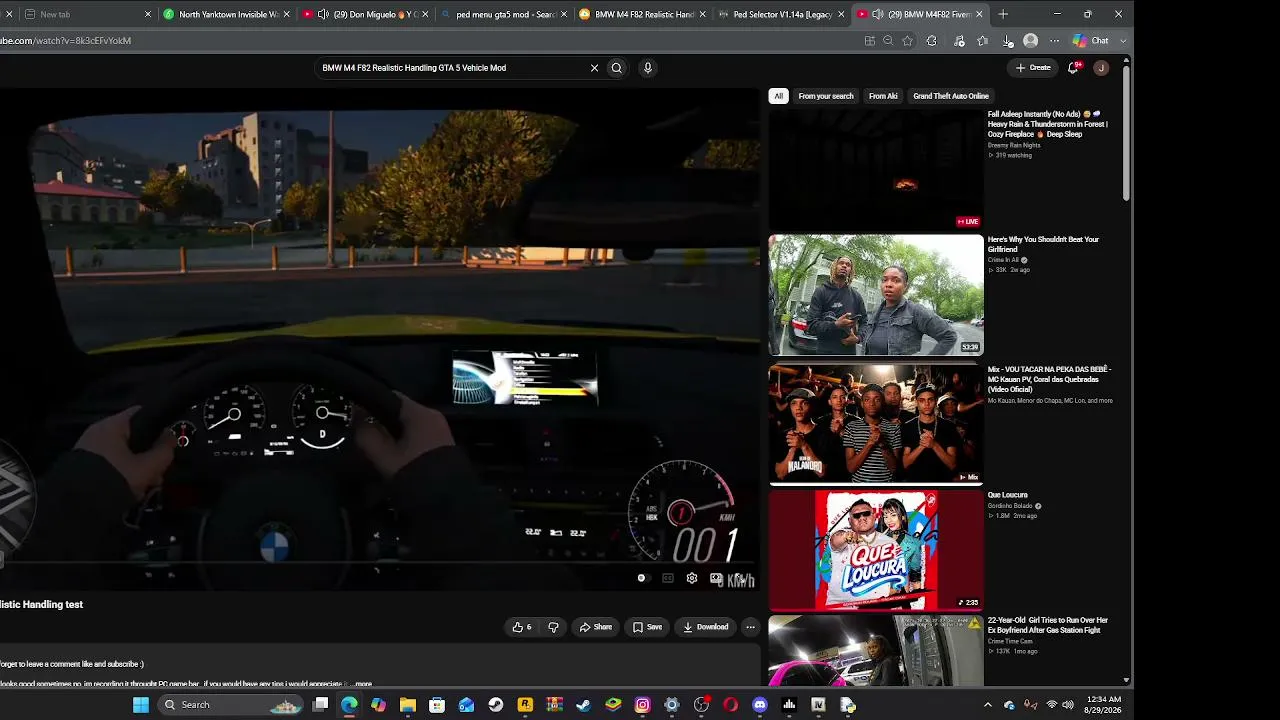
Task: Share this video
Action: [596, 627]
